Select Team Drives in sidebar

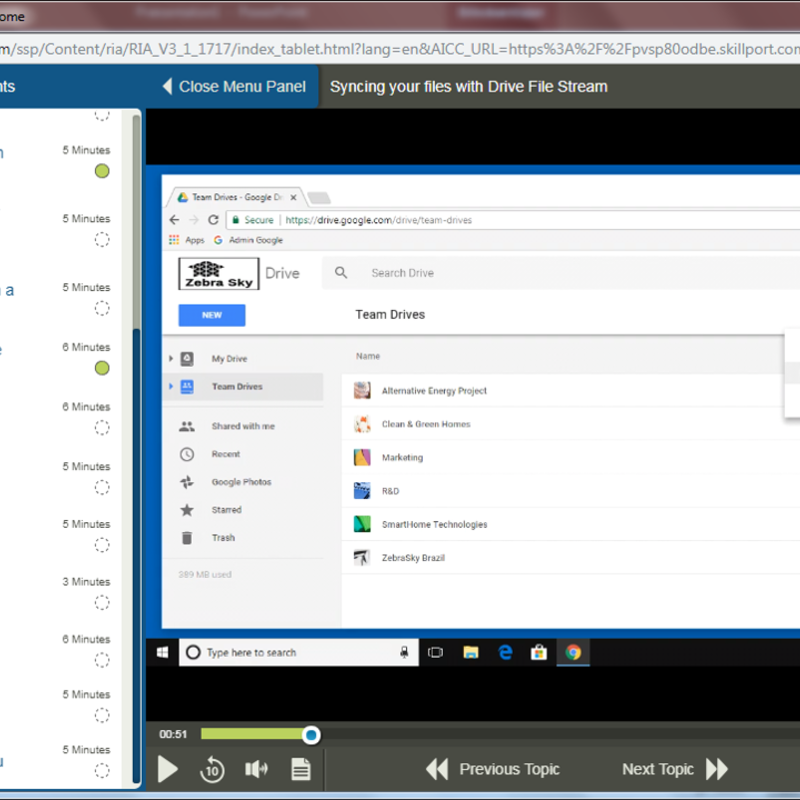[x=237, y=386]
